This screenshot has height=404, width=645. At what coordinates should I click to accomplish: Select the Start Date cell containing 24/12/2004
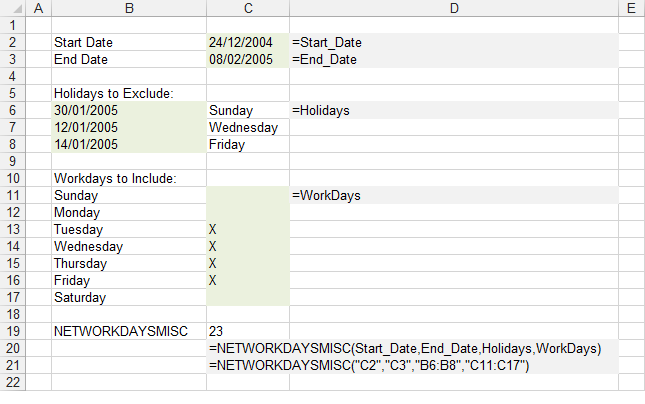coord(247,43)
